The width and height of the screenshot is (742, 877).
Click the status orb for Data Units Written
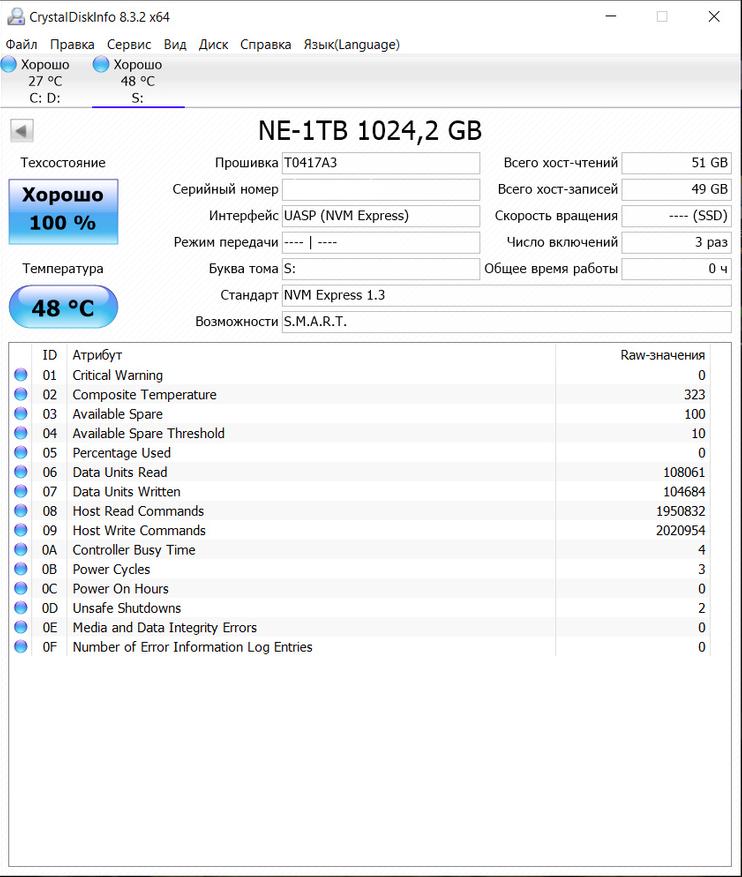tap(21, 491)
